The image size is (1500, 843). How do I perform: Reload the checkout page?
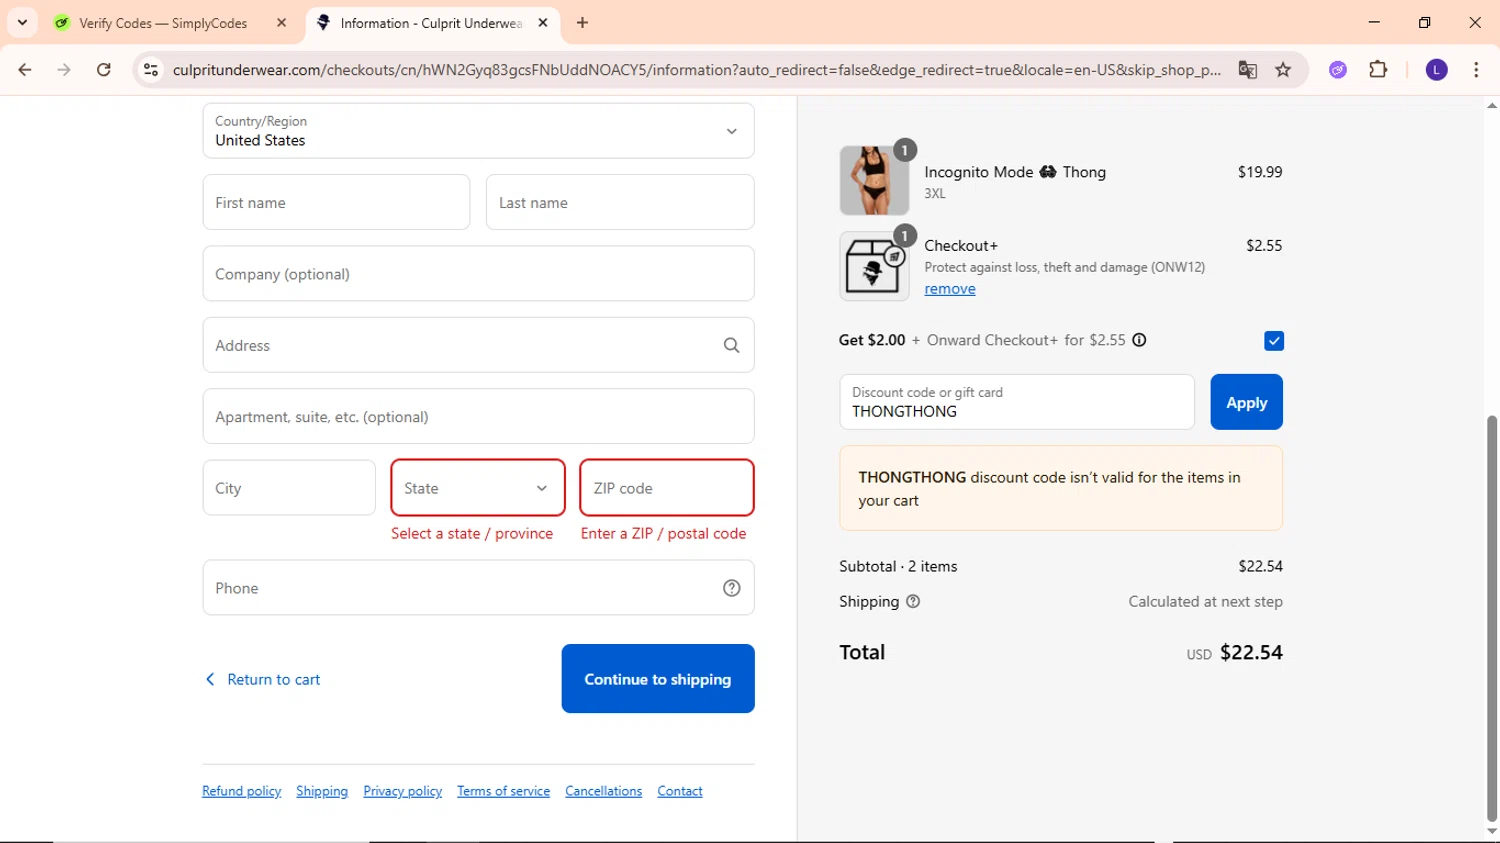coord(104,70)
